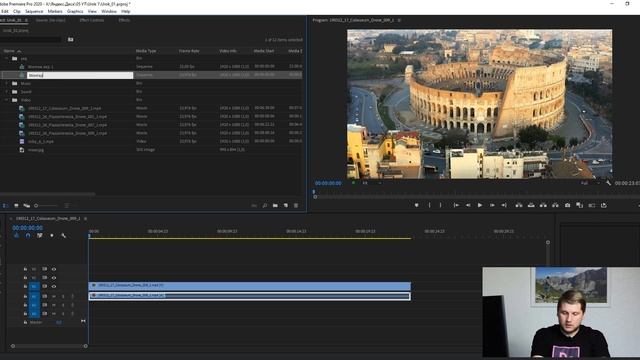
Task: Step forward one frame
Action: click(x=492, y=205)
